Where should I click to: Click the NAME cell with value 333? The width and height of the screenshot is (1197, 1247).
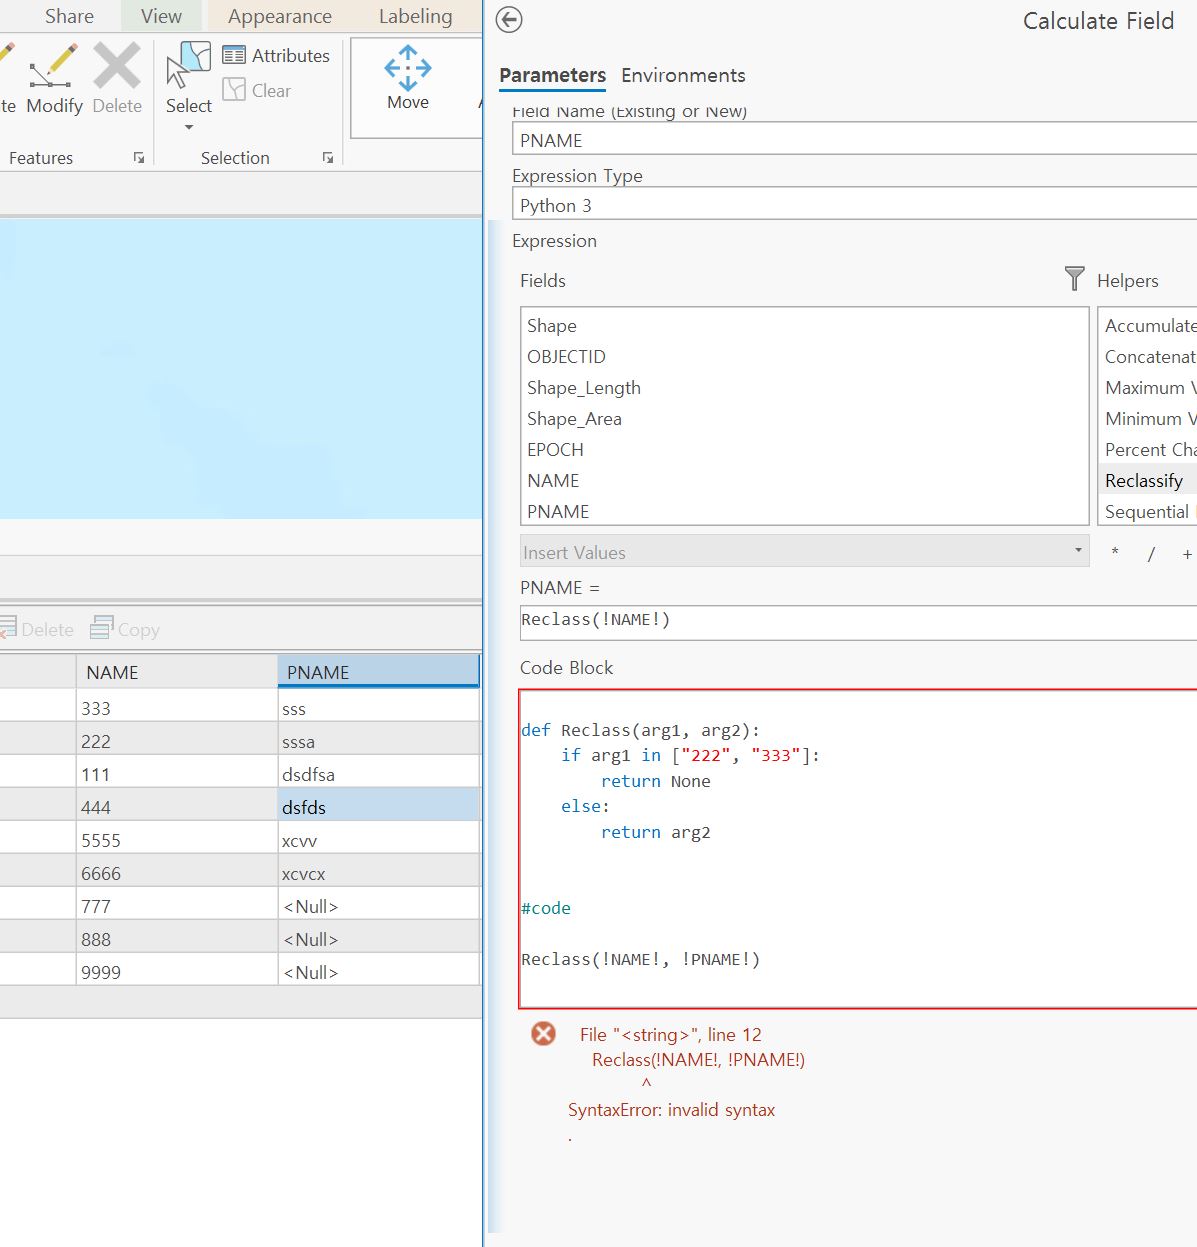point(177,708)
